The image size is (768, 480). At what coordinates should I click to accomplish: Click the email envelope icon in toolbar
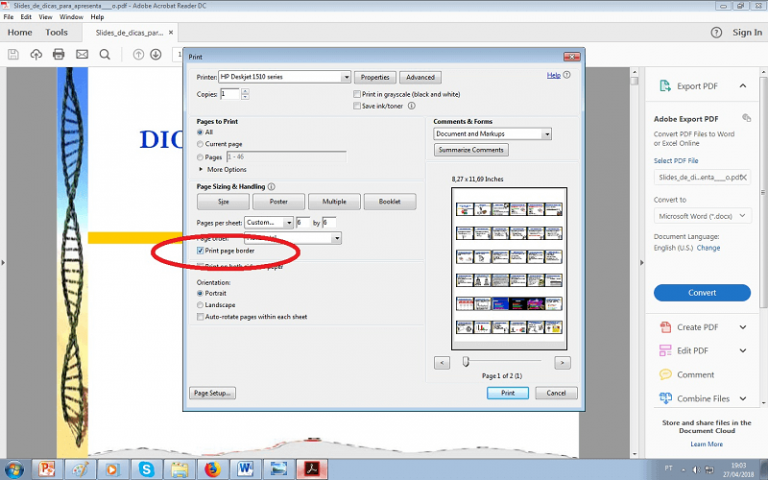tap(82, 54)
